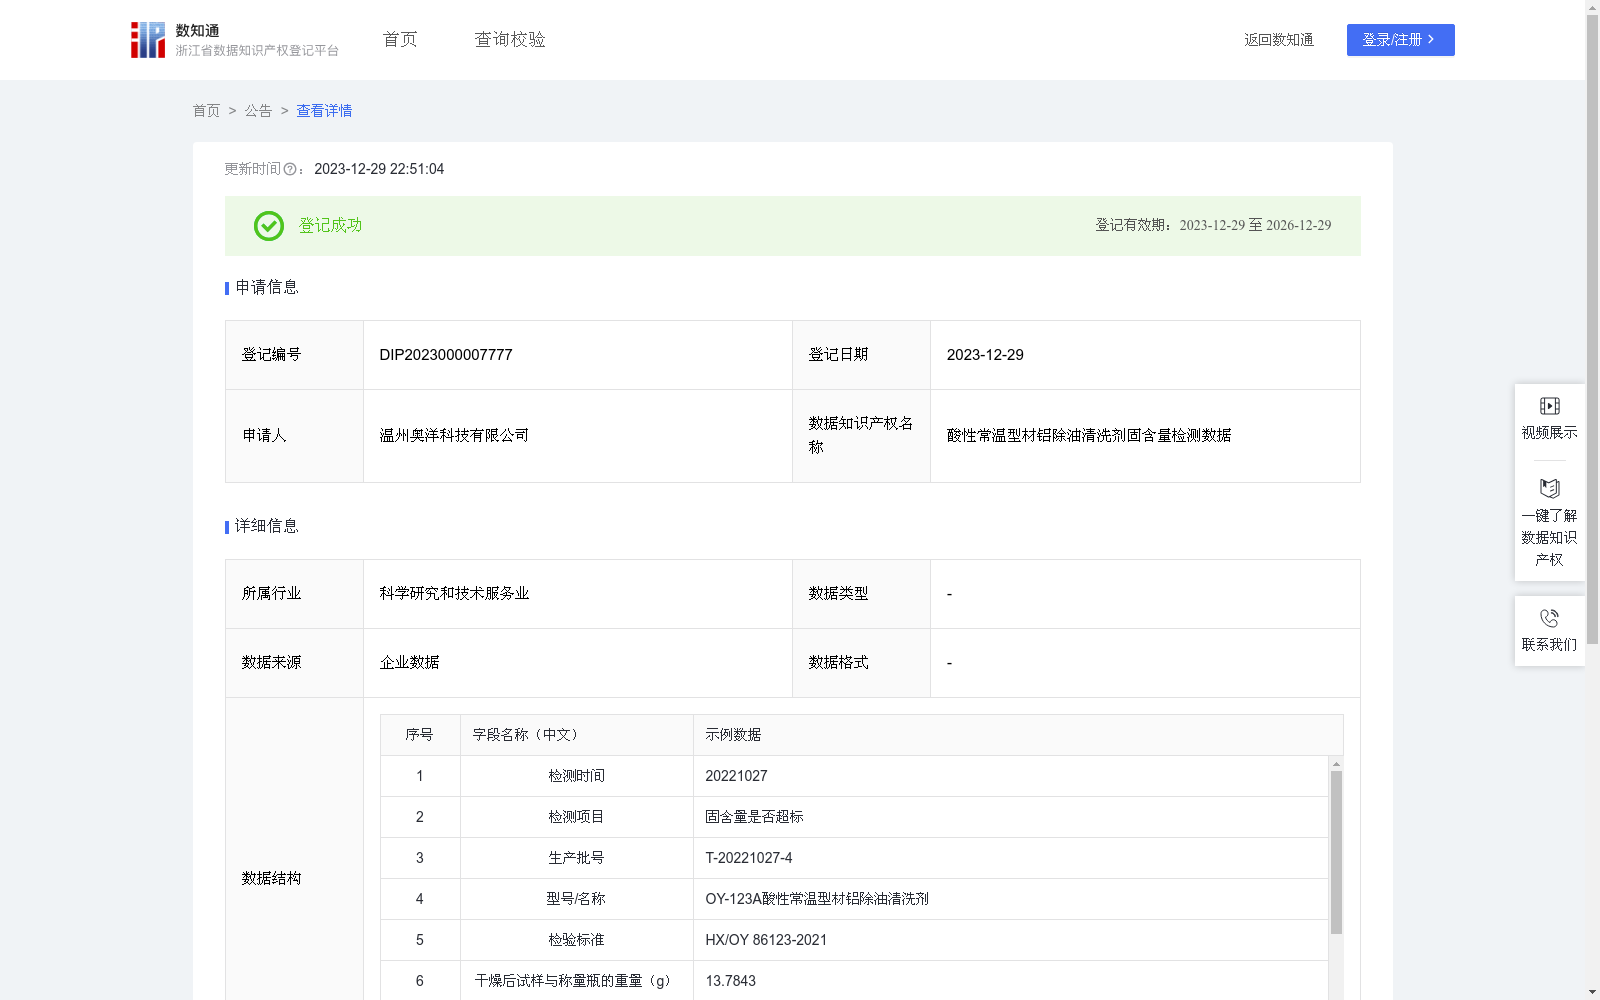Click the 型号/名称 field name

[x=576, y=899]
